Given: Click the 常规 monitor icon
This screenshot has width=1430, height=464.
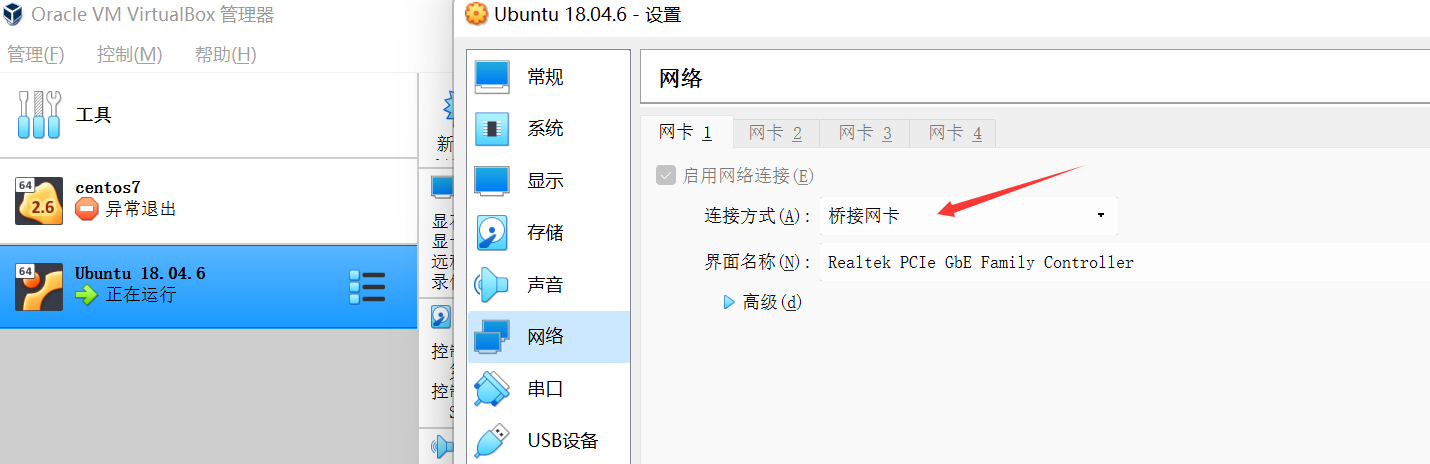Looking at the screenshot, I should (x=492, y=77).
